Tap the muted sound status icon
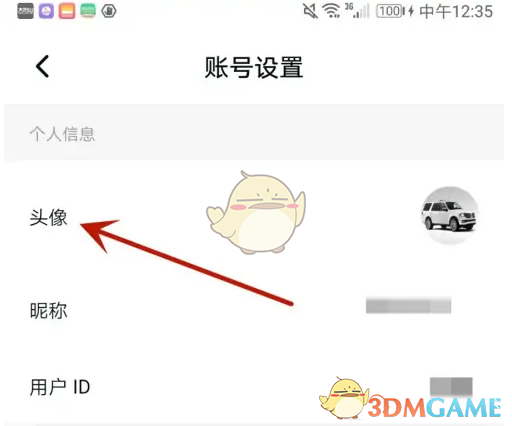This screenshot has width=512, height=426. coord(310,11)
